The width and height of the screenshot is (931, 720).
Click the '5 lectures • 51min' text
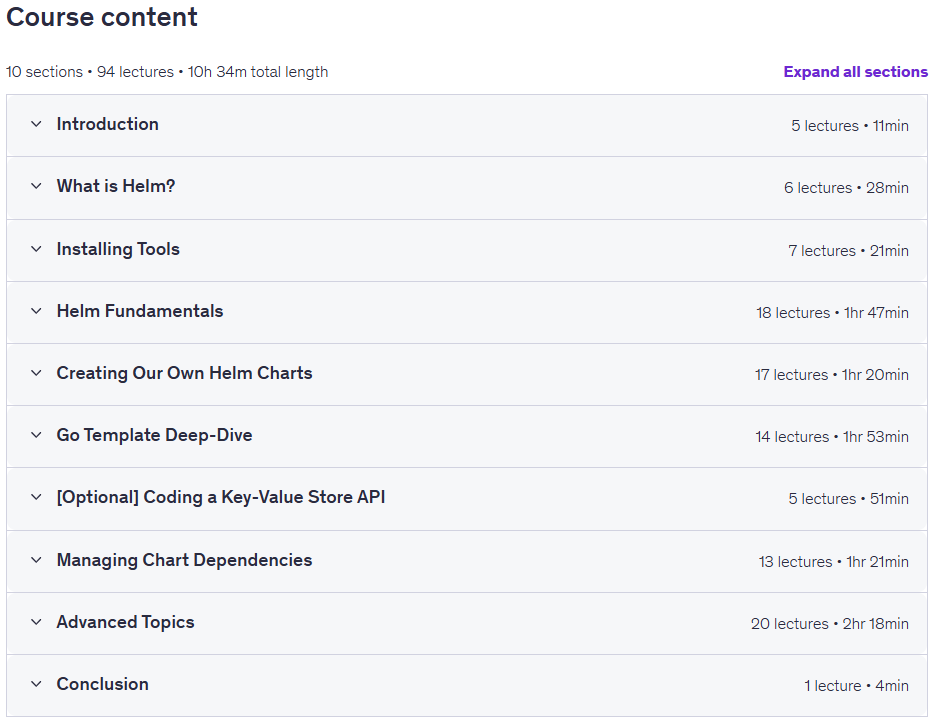pyautogui.click(x=848, y=499)
